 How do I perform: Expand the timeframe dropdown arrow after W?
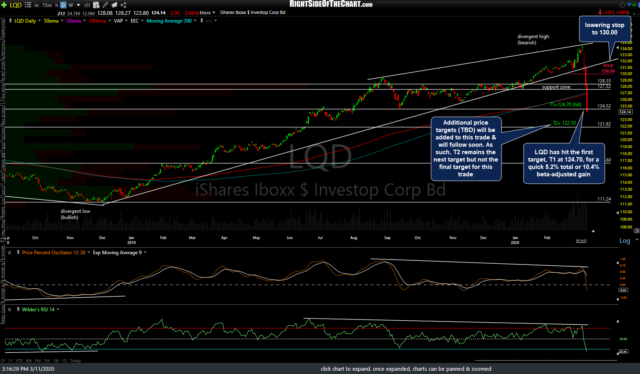[x=78, y=5]
